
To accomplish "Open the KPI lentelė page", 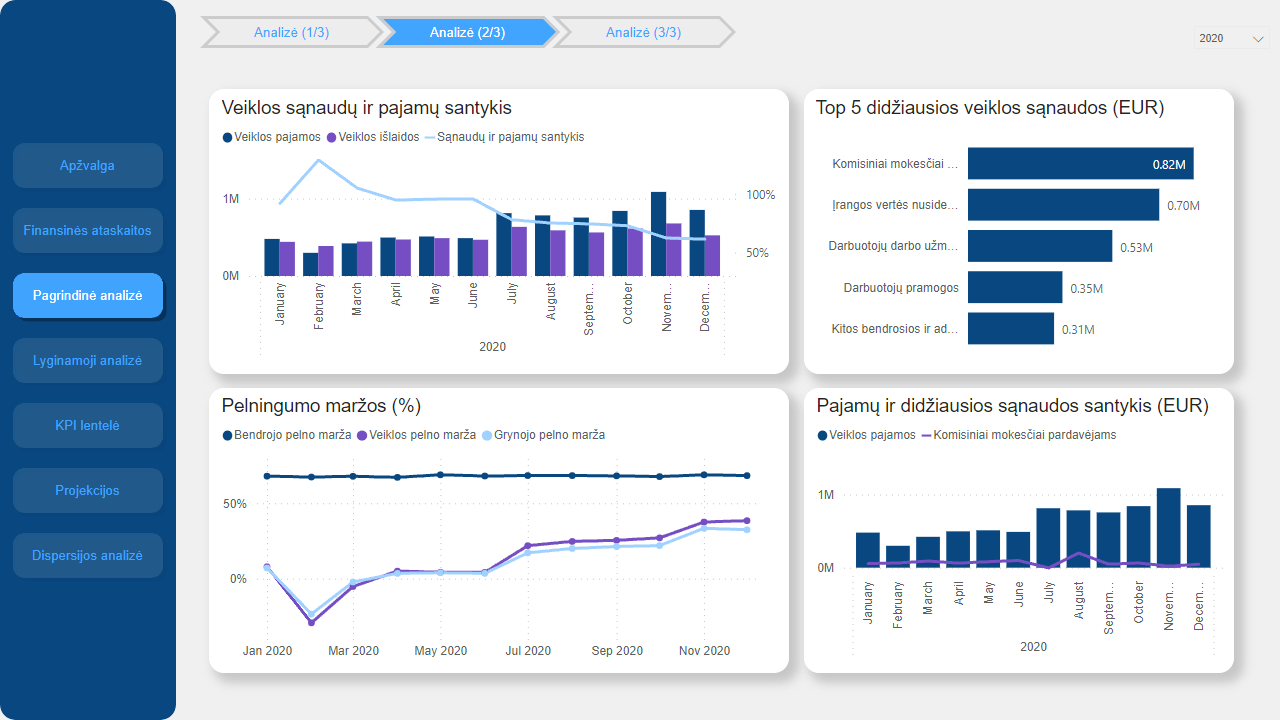I will coord(88,425).
